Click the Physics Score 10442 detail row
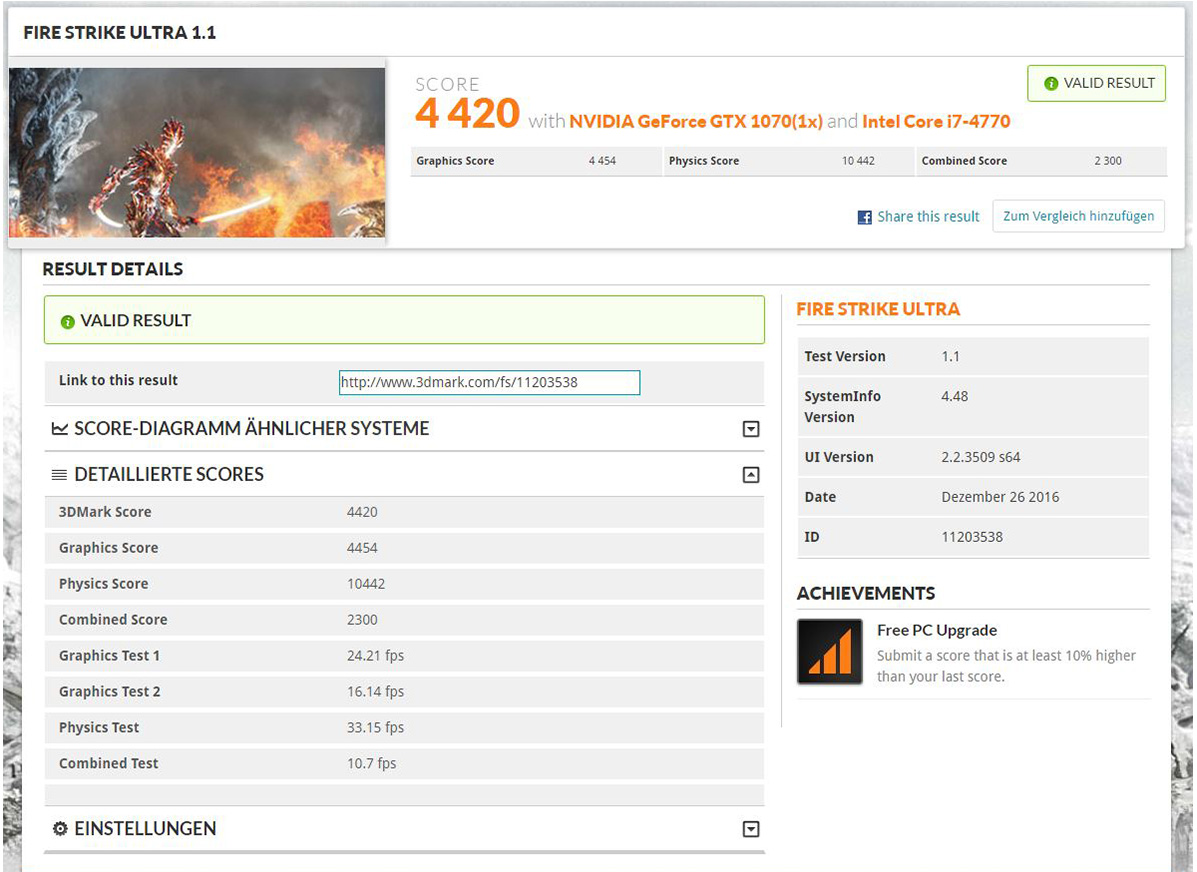The image size is (1197, 872). (405, 584)
